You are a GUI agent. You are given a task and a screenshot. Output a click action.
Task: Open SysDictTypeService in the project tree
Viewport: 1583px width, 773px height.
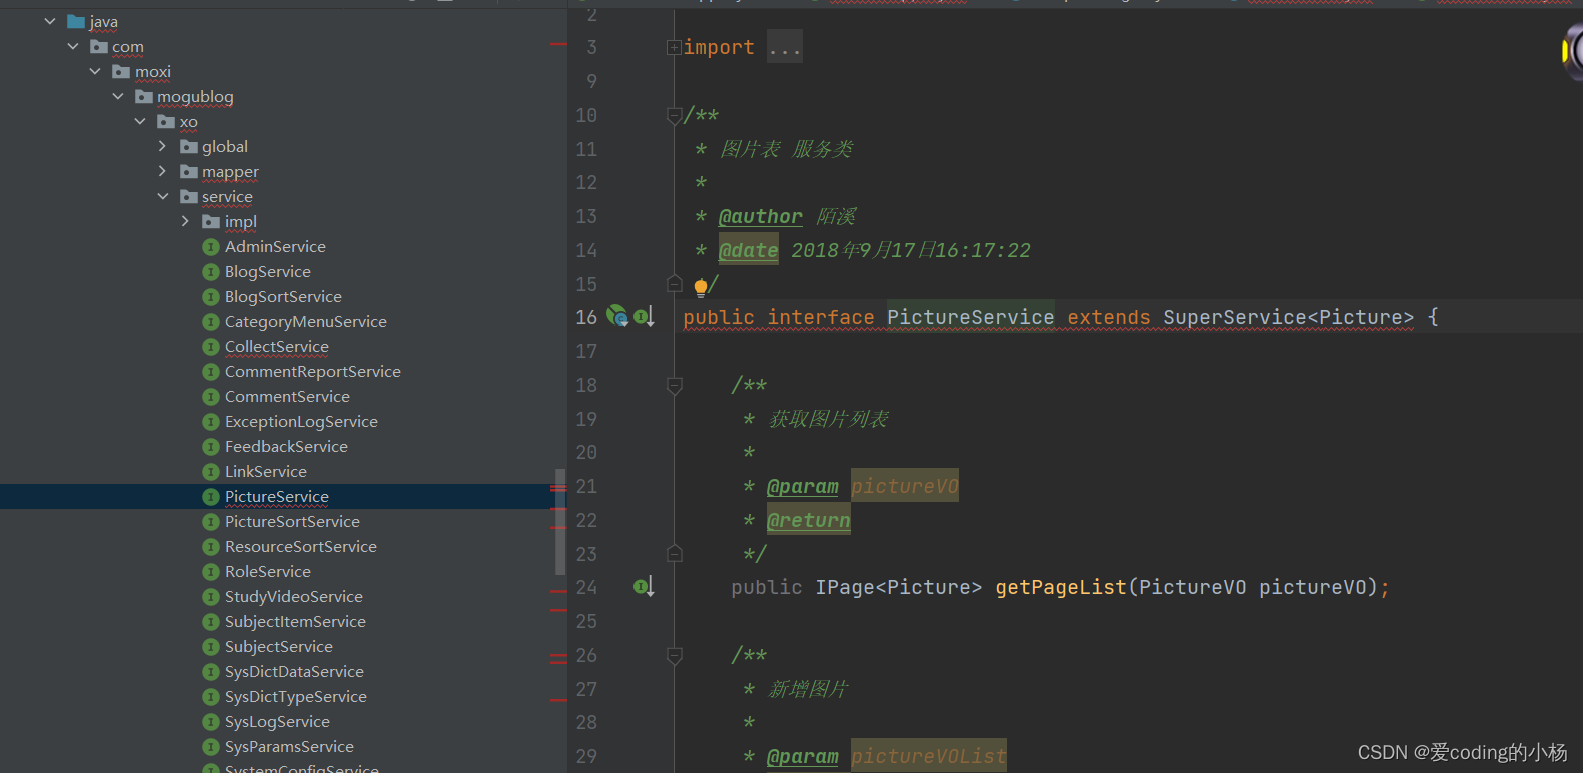296,696
